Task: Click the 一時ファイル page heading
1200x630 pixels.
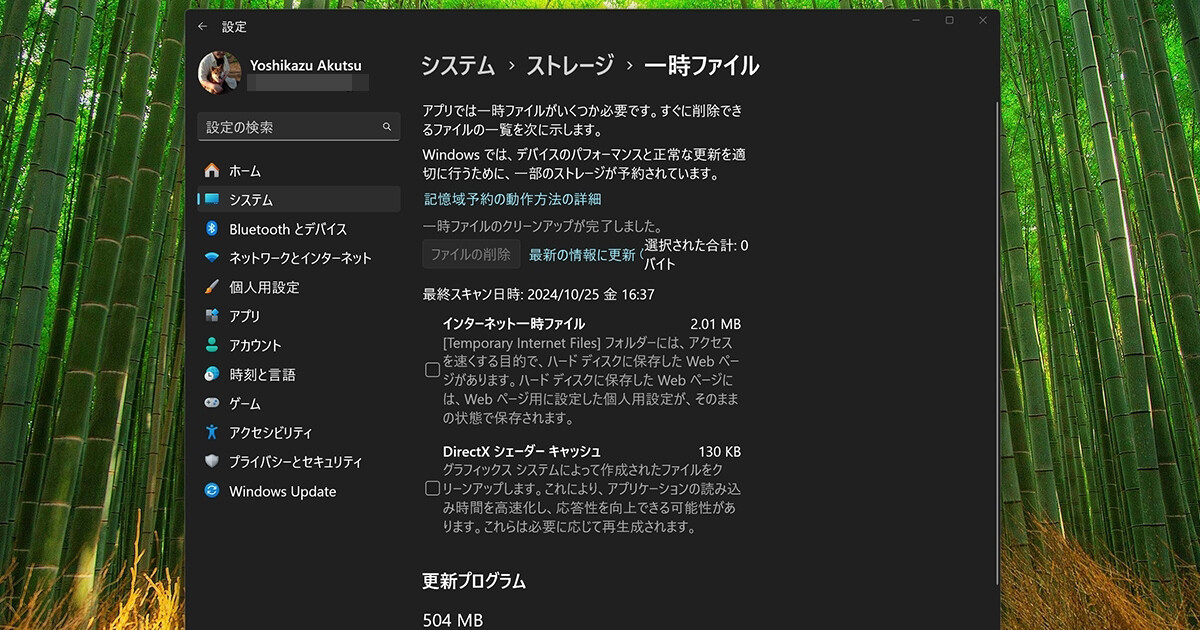Action: [702, 66]
